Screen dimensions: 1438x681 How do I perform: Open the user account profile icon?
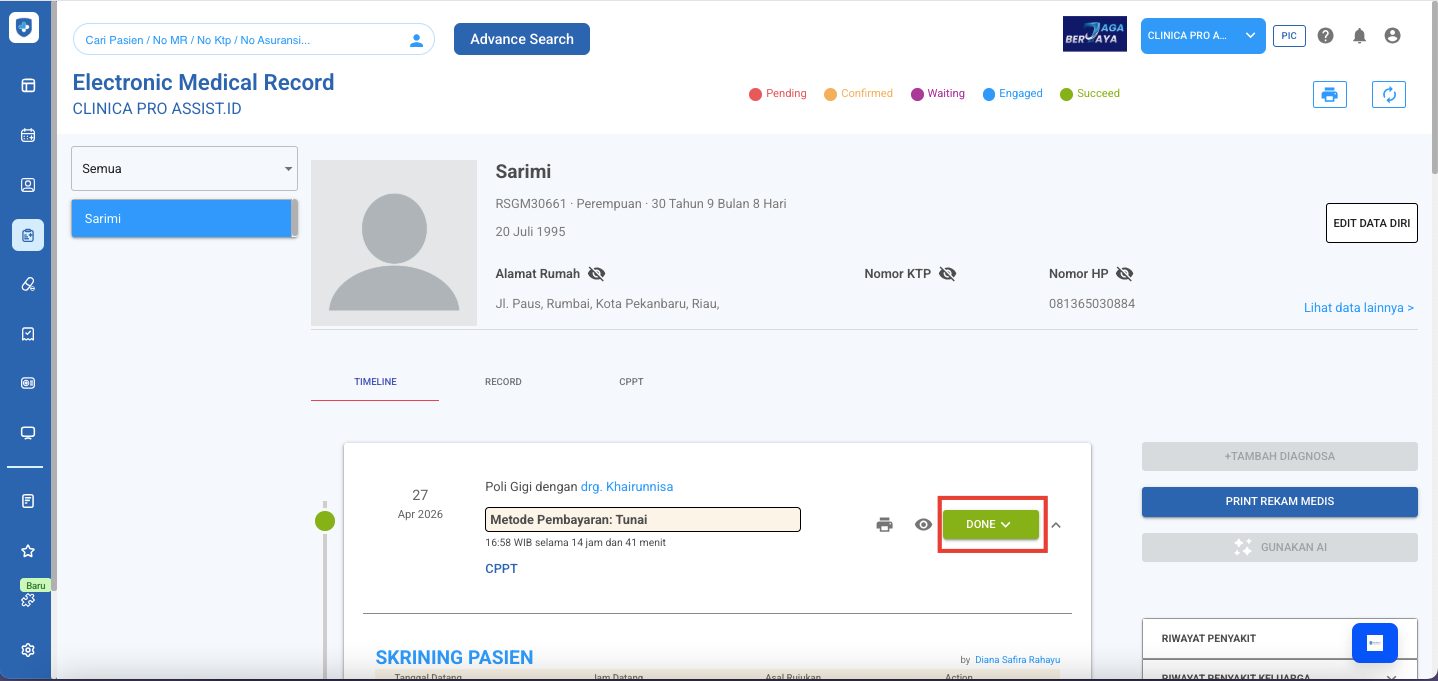pos(1392,36)
